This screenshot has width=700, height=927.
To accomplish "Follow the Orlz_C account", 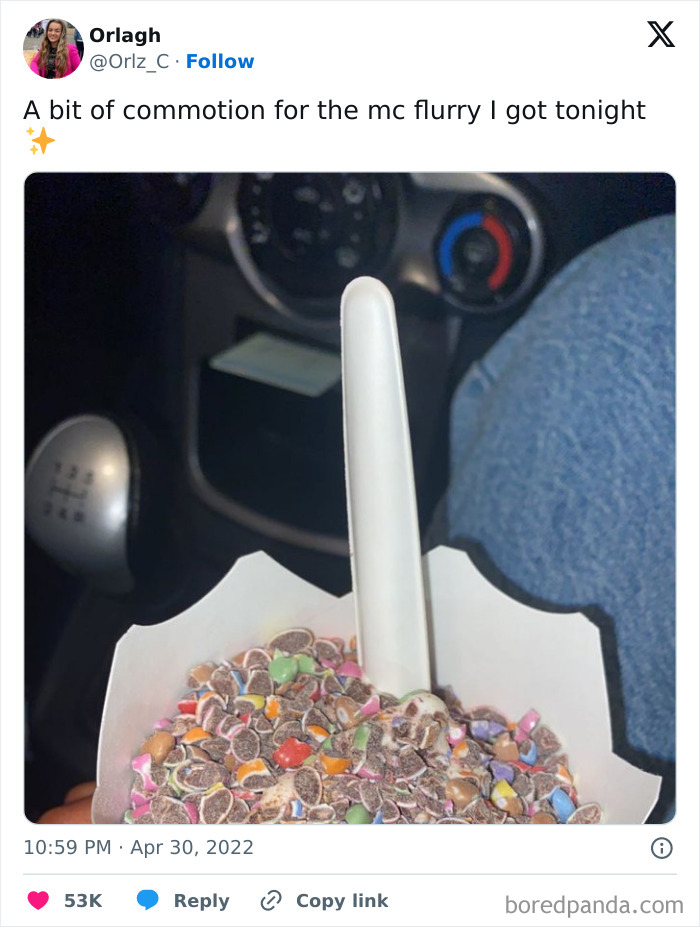I will (220, 61).
